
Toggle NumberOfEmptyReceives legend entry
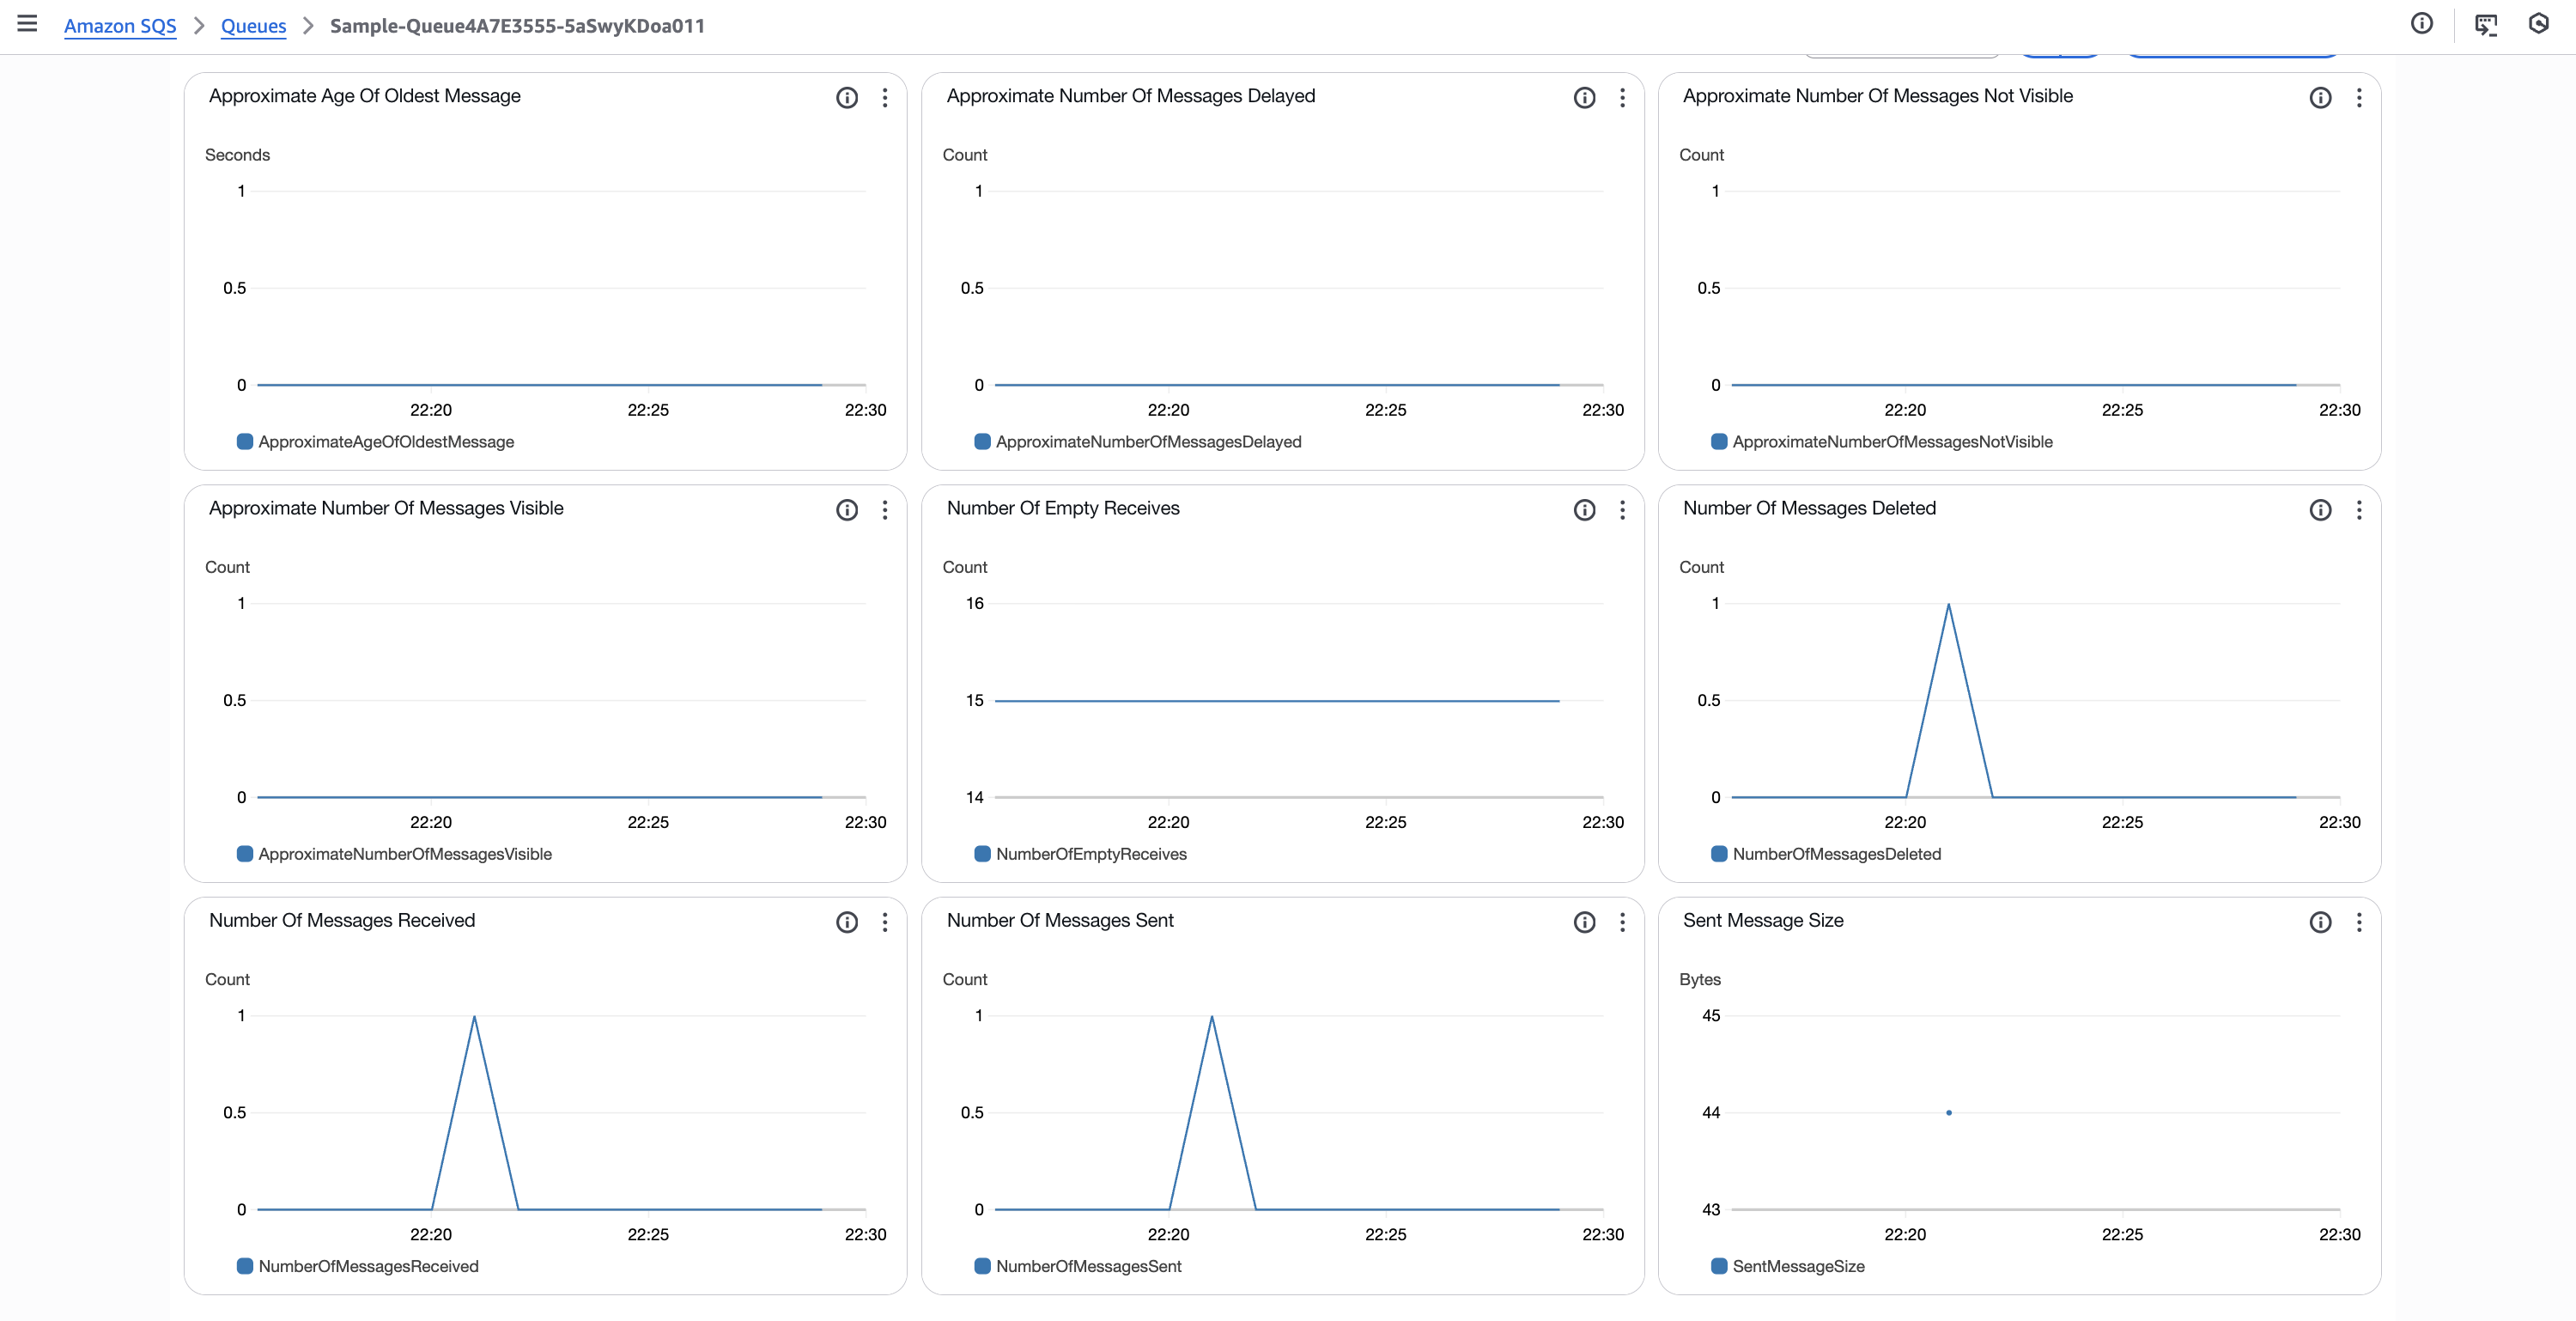1090,854
